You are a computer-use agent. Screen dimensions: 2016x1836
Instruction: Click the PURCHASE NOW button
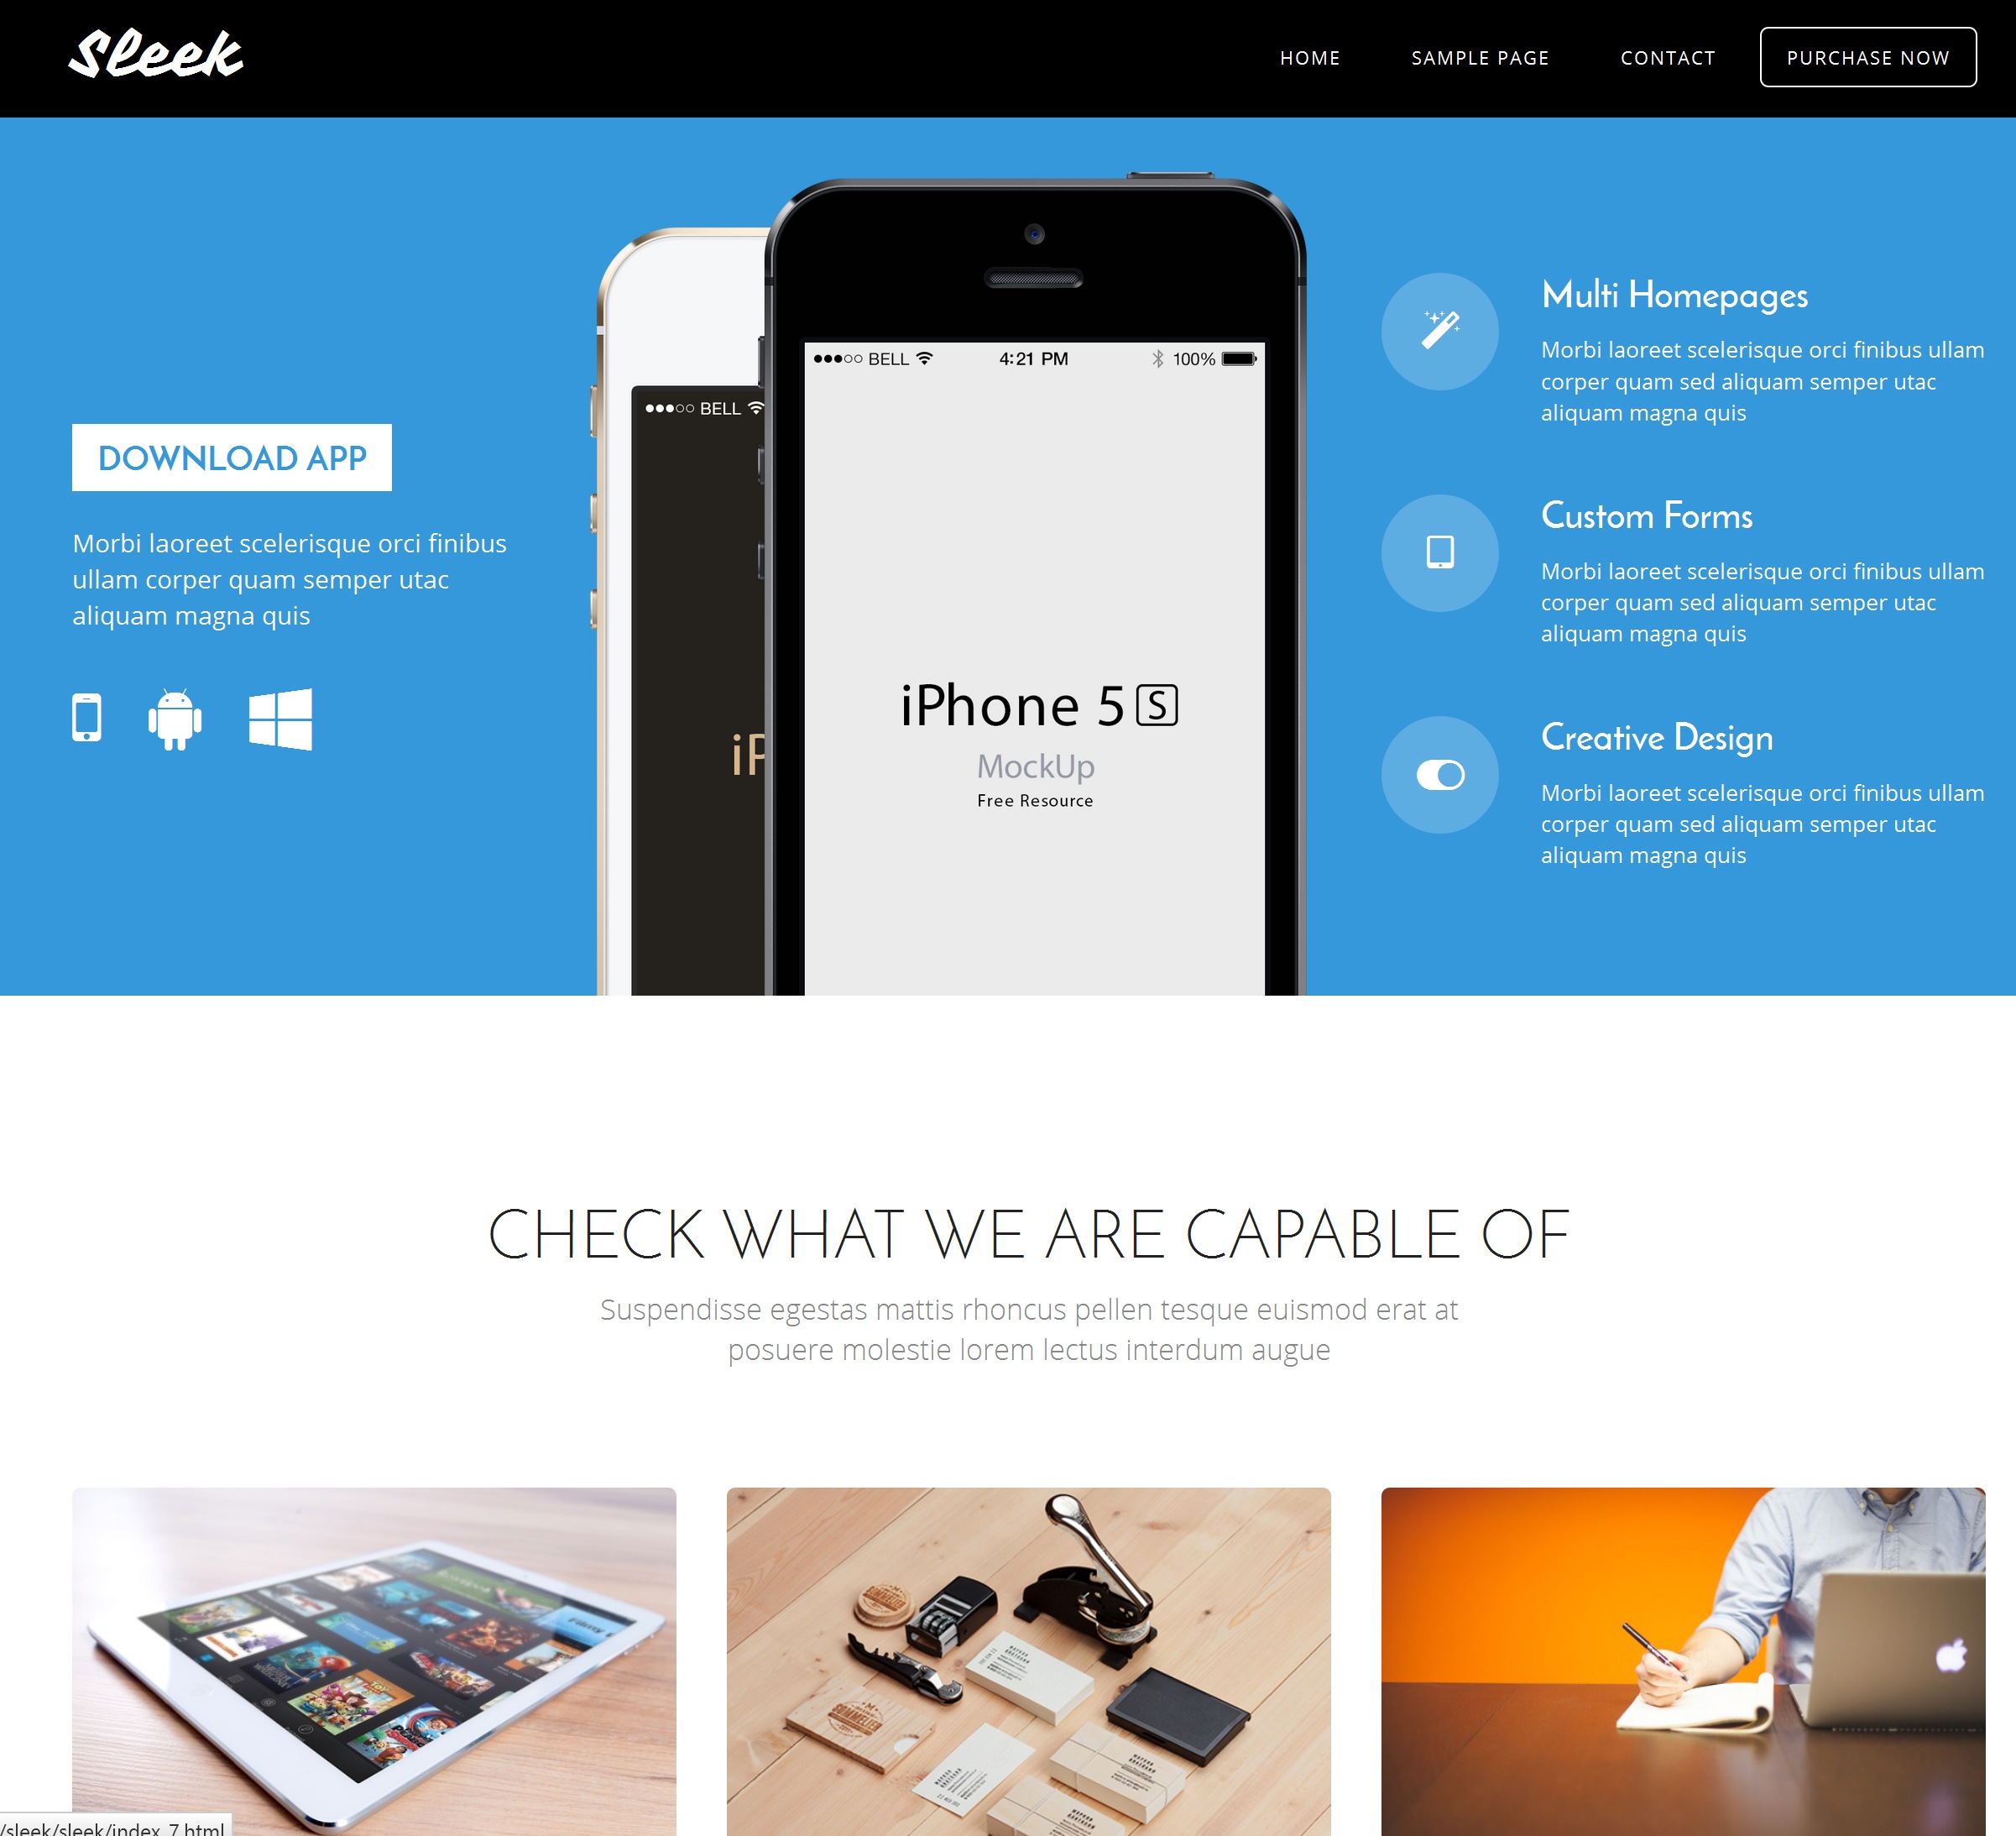click(x=1867, y=56)
